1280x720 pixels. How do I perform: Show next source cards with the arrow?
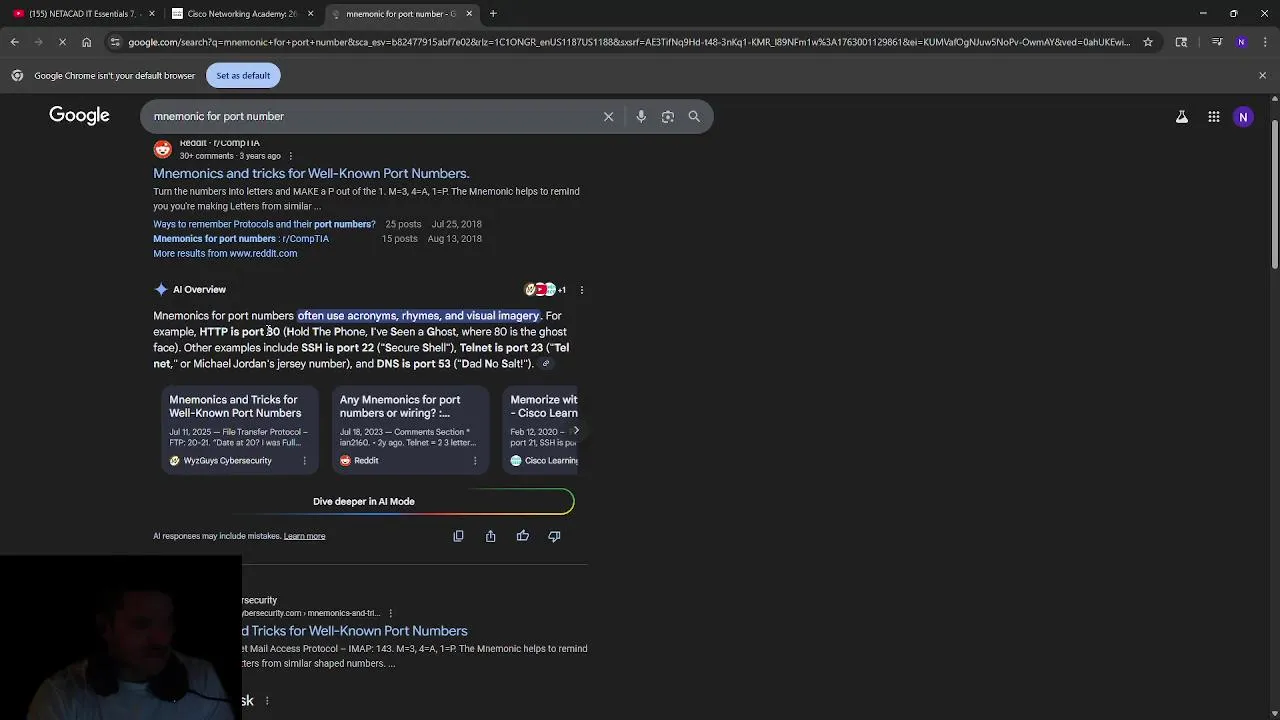576,431
